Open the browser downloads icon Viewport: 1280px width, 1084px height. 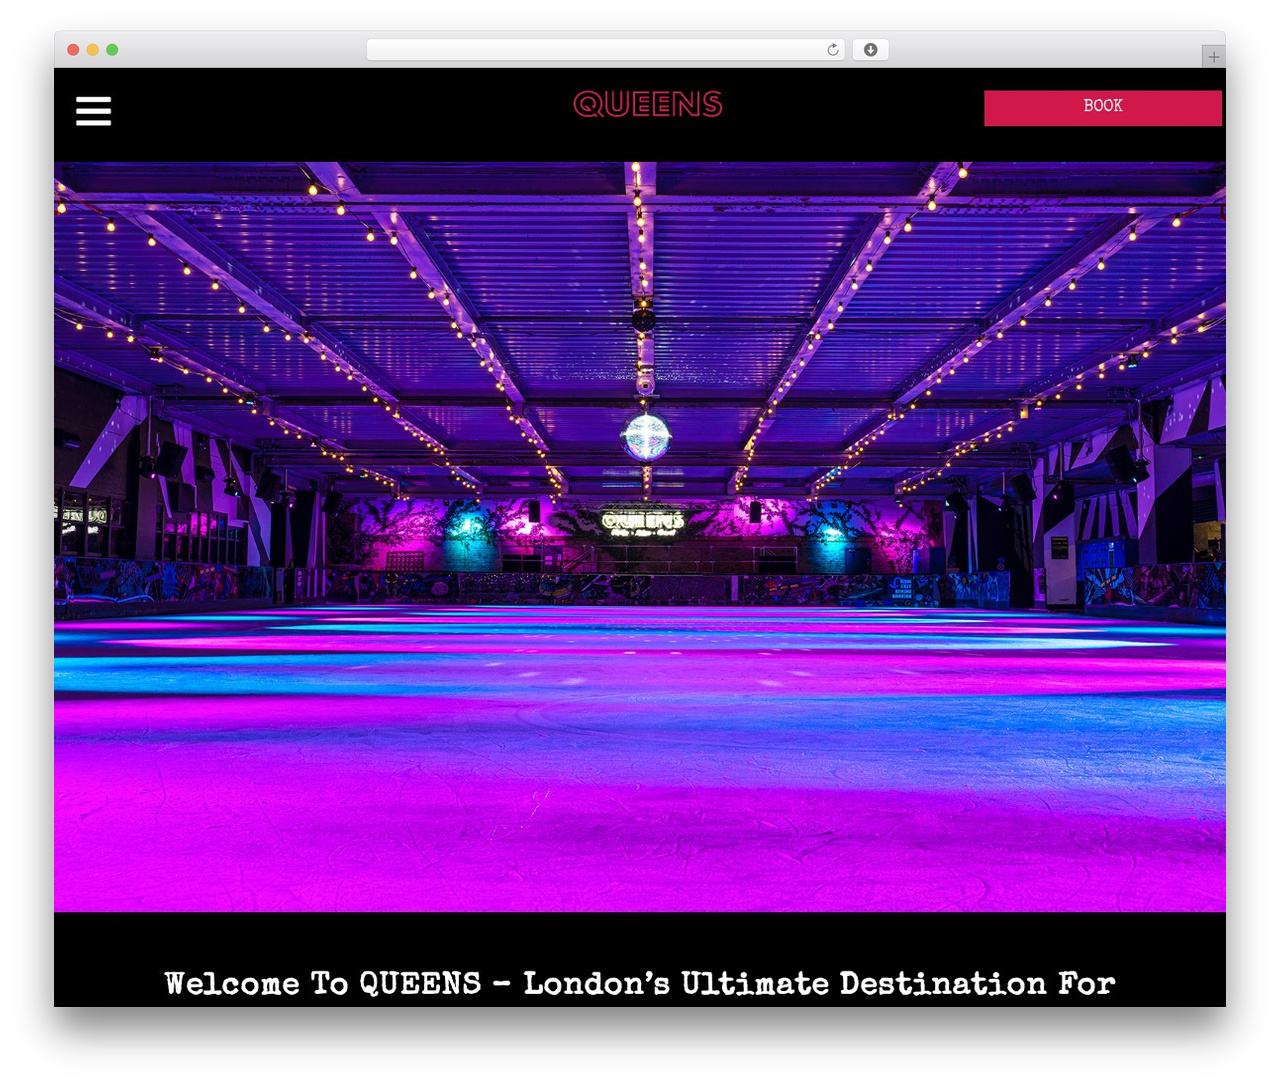[870, 49]
